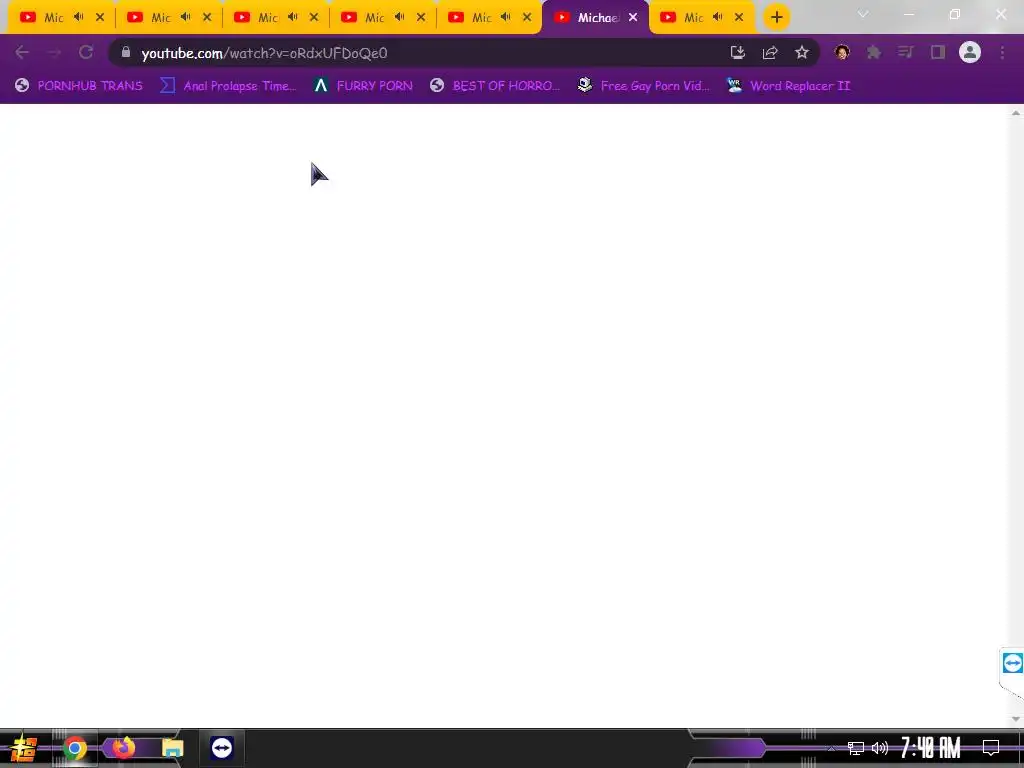Open the media controls icon in toolbar
This screenshot has height=768, width=1024.
pos(906,52)
